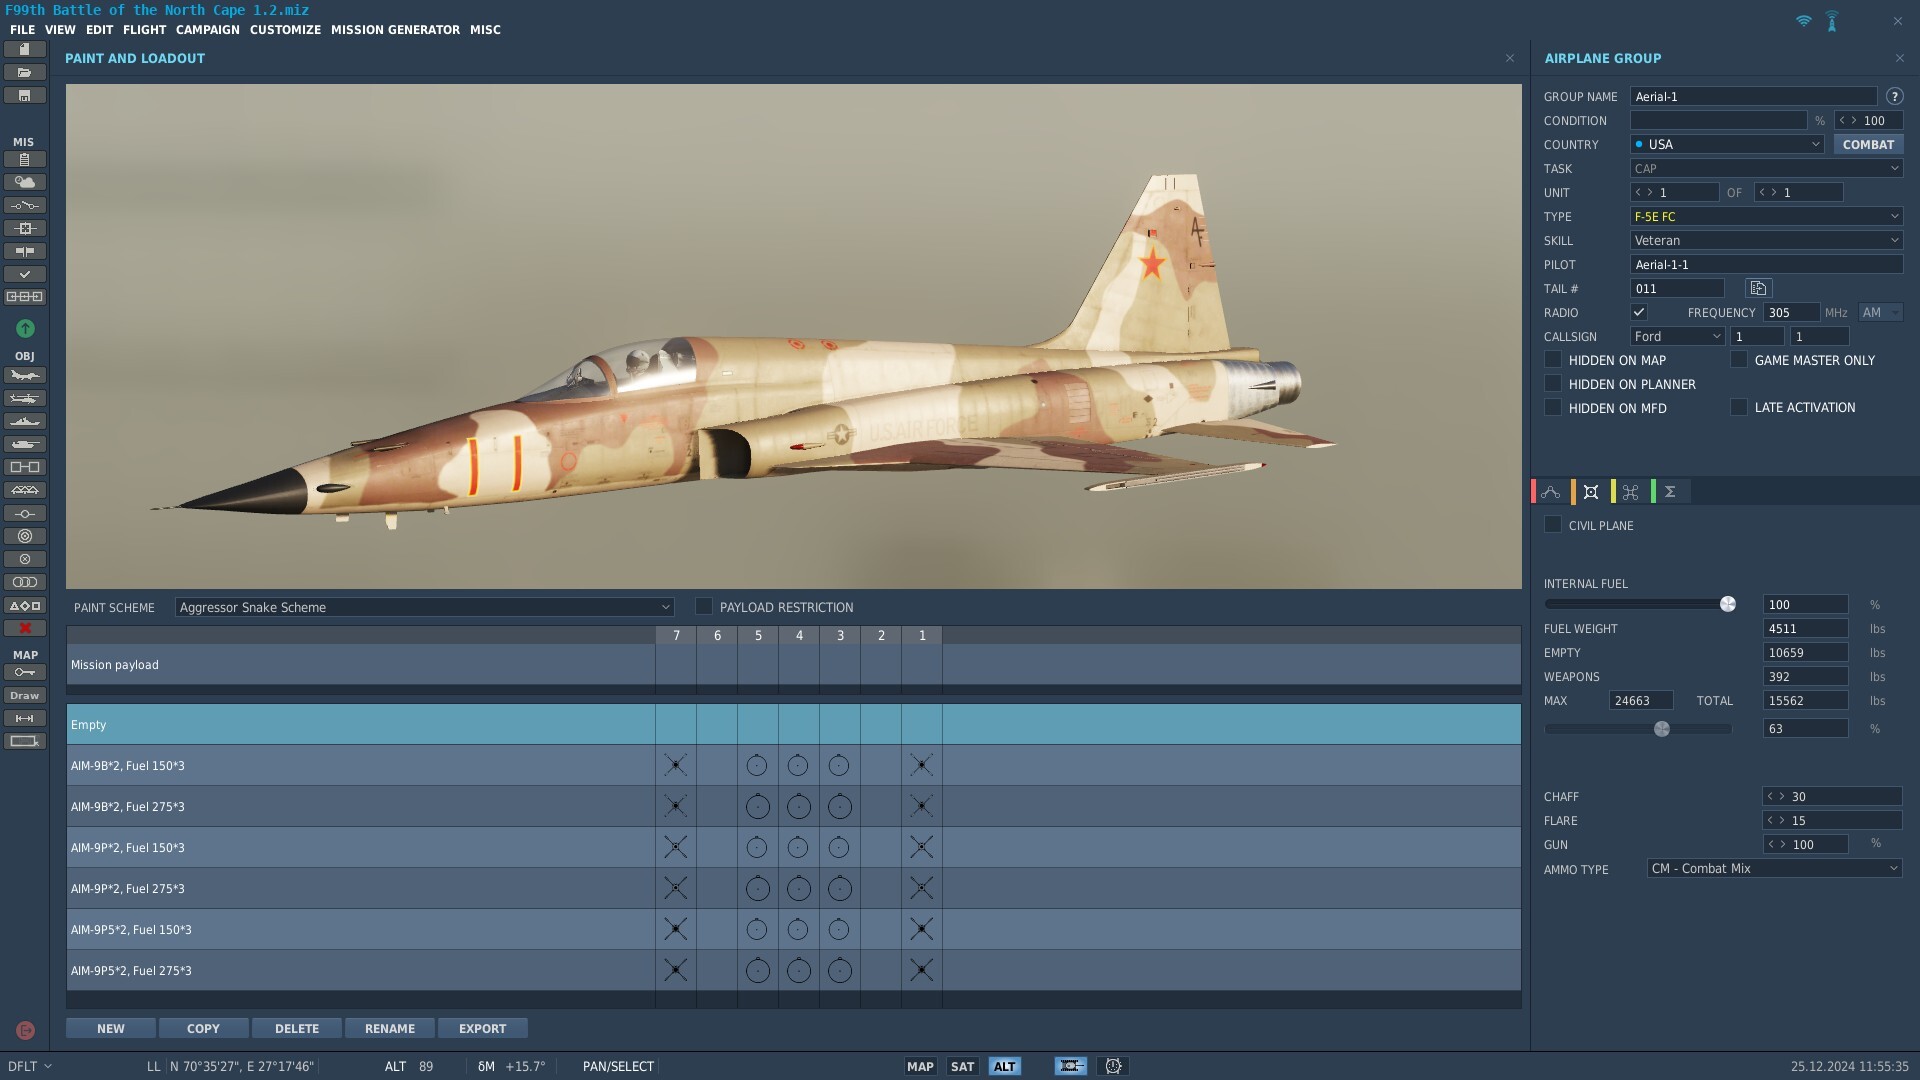Check Hidden on Planner option
The height and width of the screenshot is (1080, 1920).
pos(1553,384)
